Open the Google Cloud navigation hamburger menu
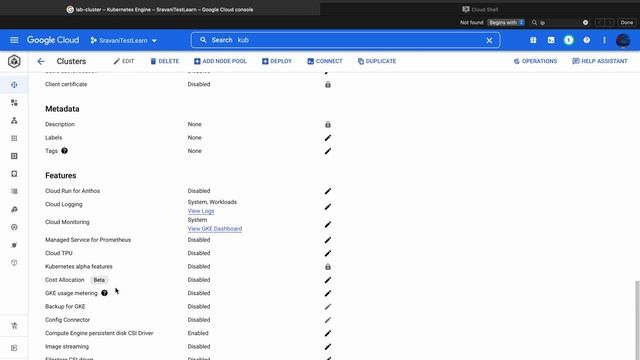The height and width of the screenshot is (360, 640). (14, 40)
